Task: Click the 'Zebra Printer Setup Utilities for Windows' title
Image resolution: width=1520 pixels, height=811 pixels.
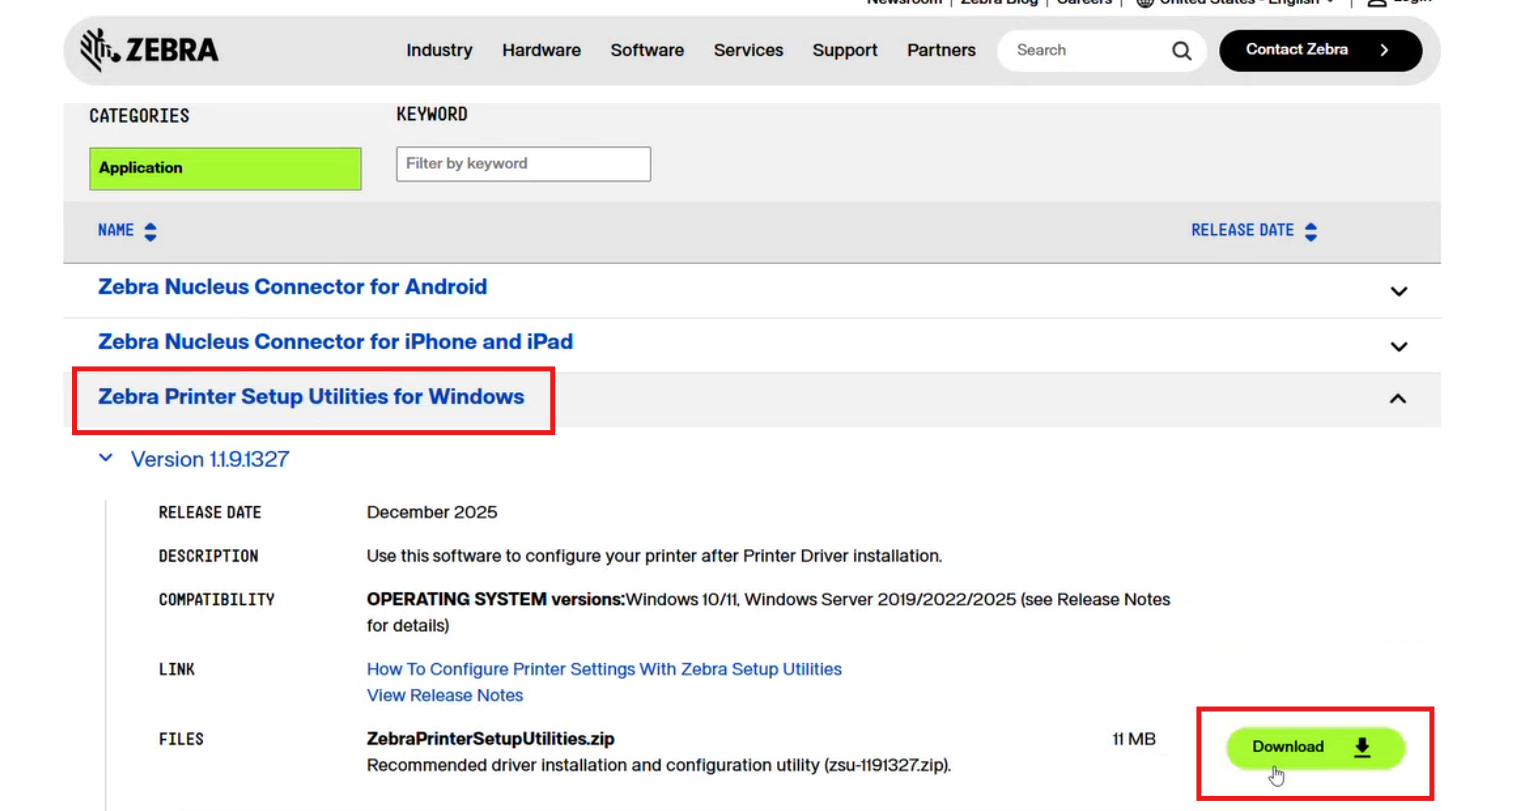Action: (x=311, y=397)
